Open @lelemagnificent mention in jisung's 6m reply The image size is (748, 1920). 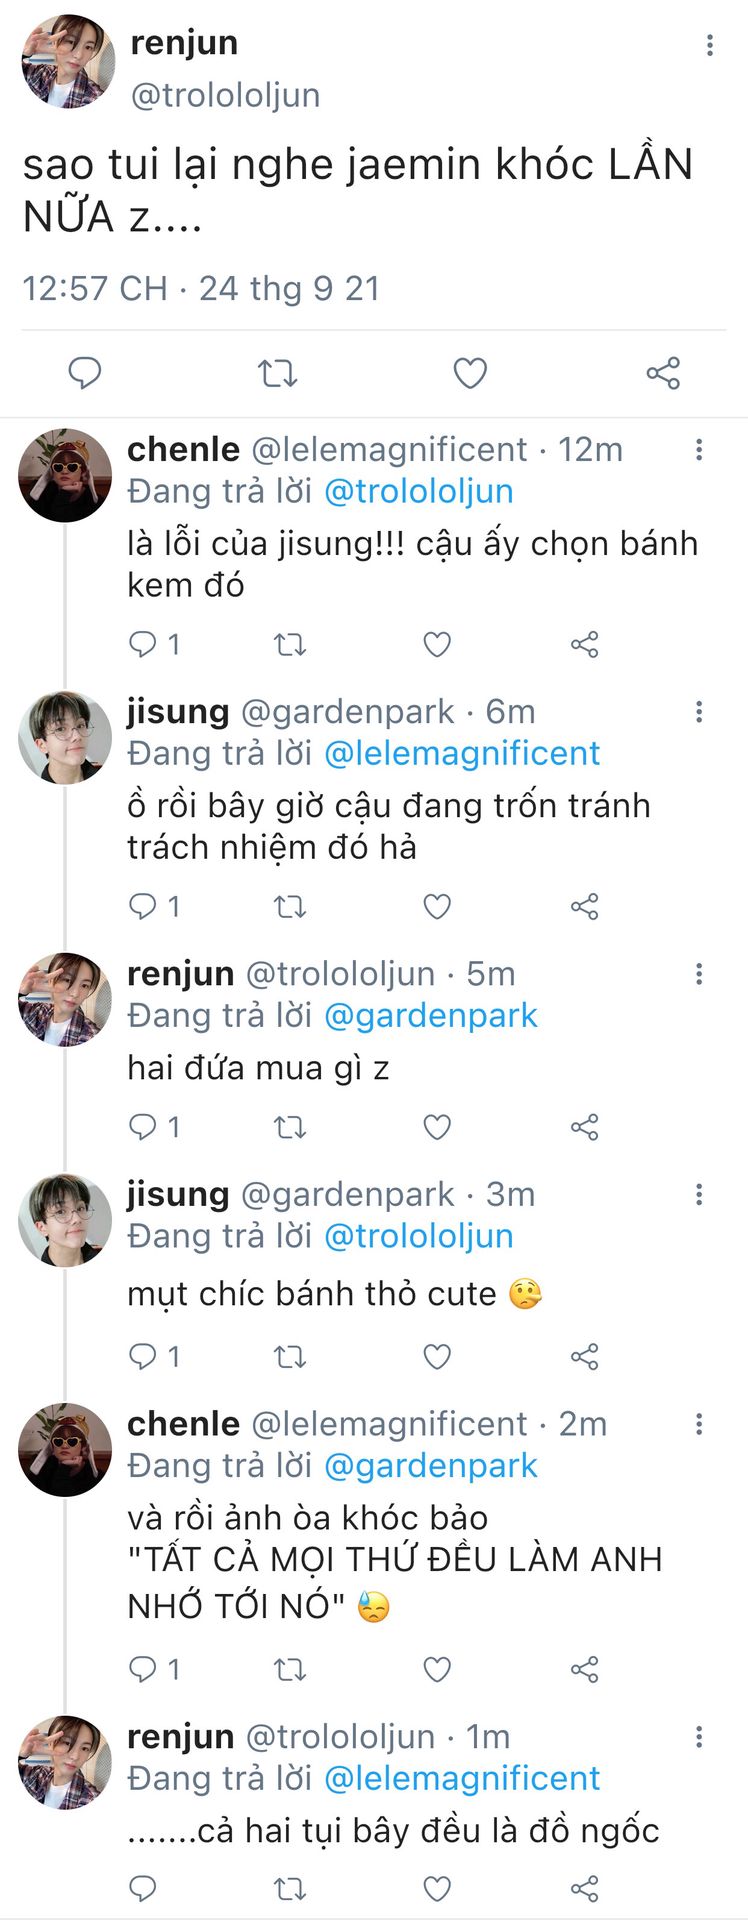[x=462, y=754]
